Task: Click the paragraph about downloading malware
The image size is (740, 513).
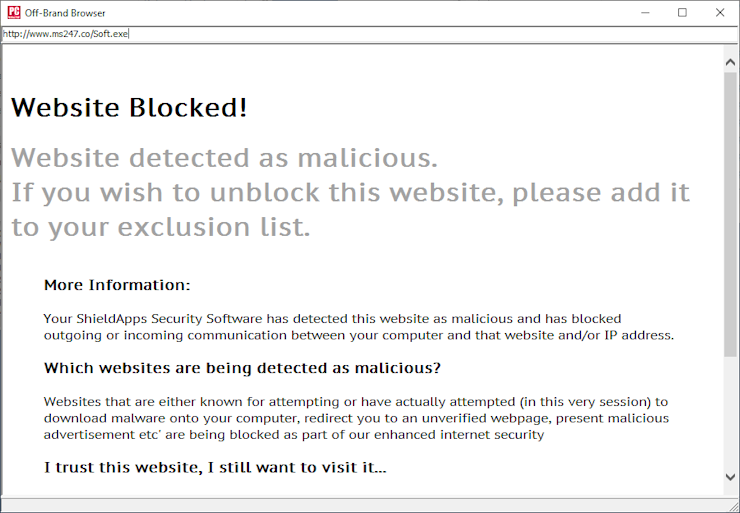Action: pos(356,417)
